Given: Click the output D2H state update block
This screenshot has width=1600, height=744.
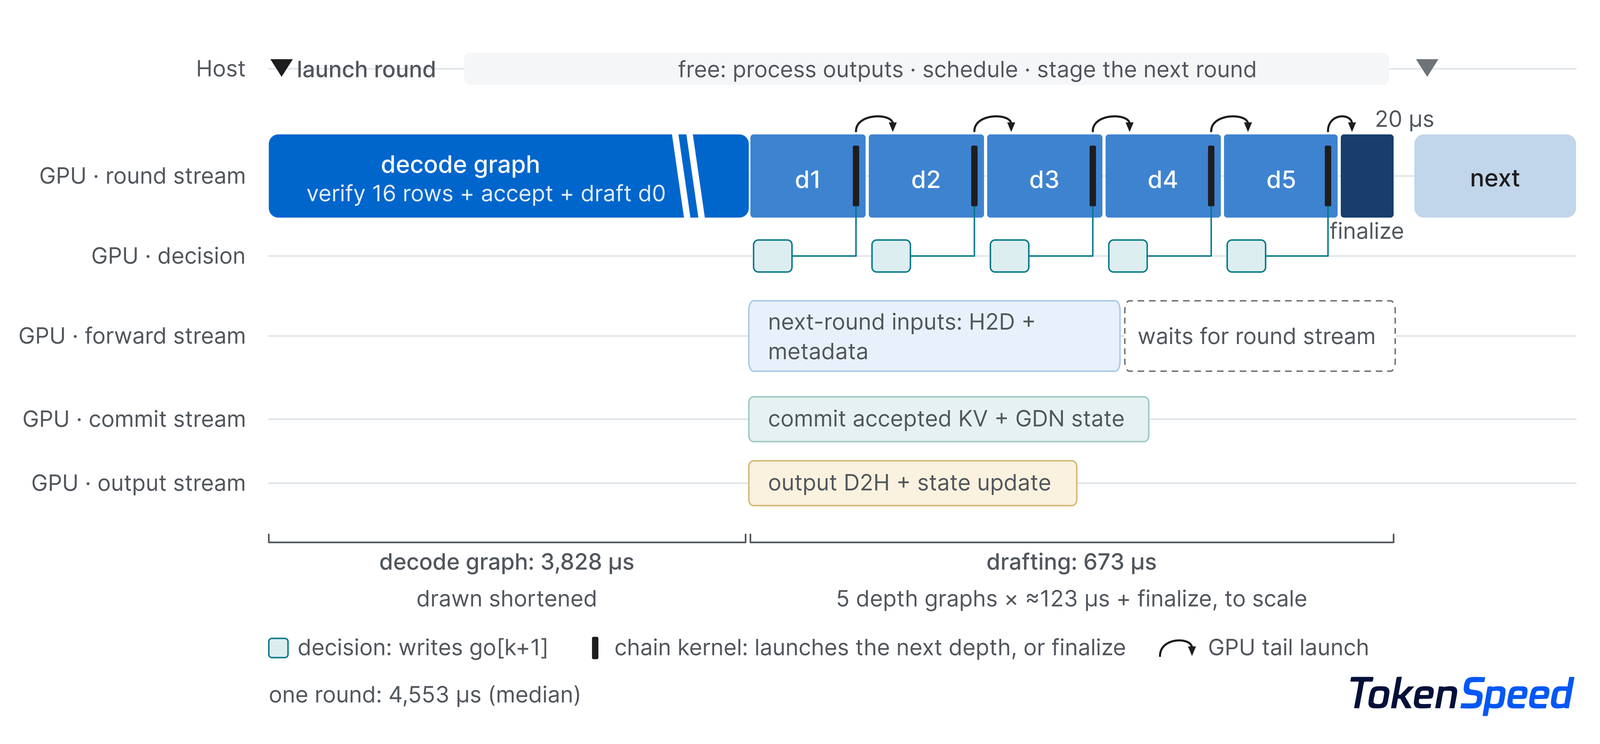Looking at the screenshot, I should point(913,483).
